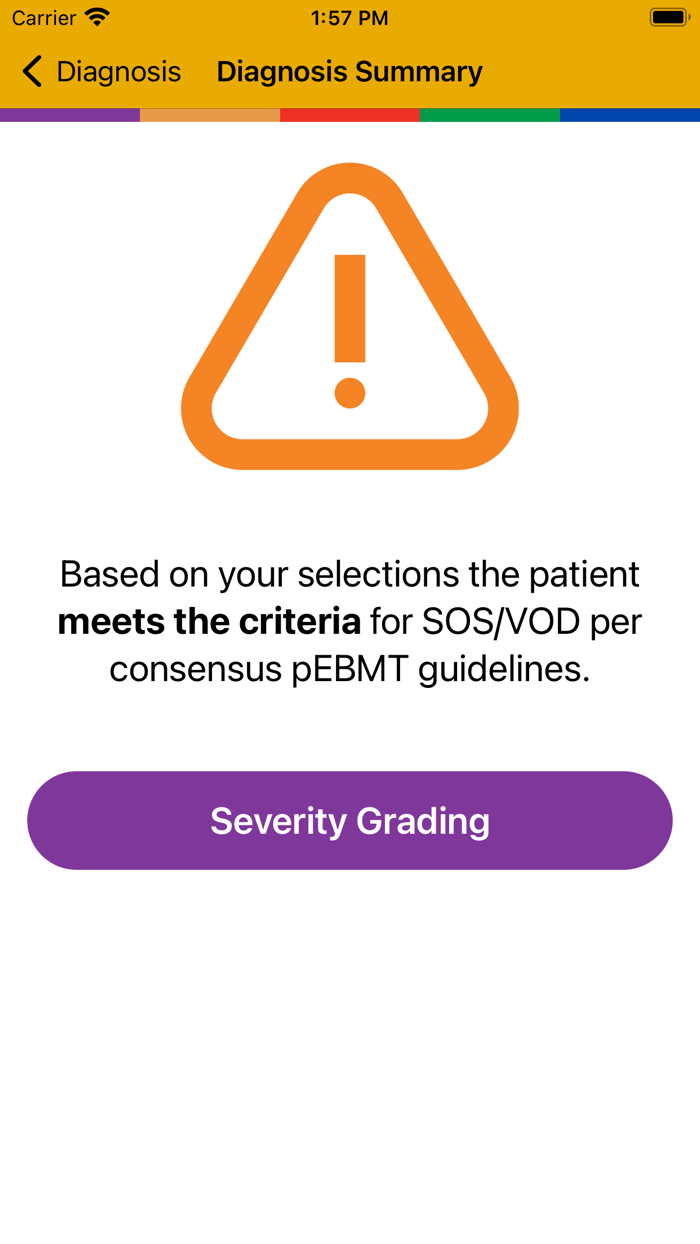
Task: Click the SOS/VOD guidelines message text
Action: click(x=350, y=620)
